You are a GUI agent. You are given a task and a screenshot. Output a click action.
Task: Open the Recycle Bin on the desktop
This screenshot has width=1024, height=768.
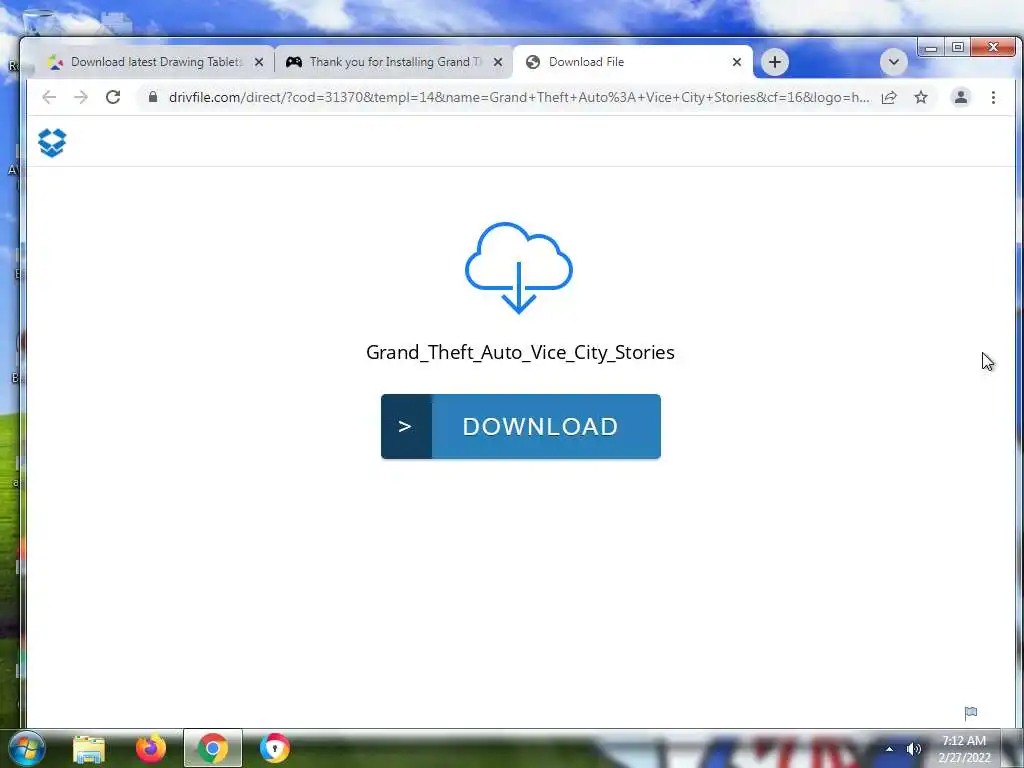38,23
